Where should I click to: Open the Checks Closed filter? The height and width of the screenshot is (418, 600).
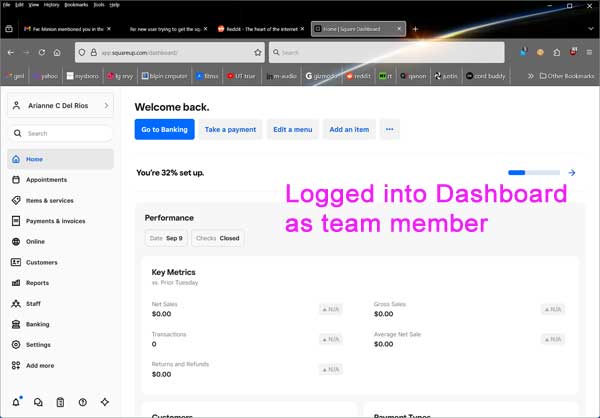217,238
